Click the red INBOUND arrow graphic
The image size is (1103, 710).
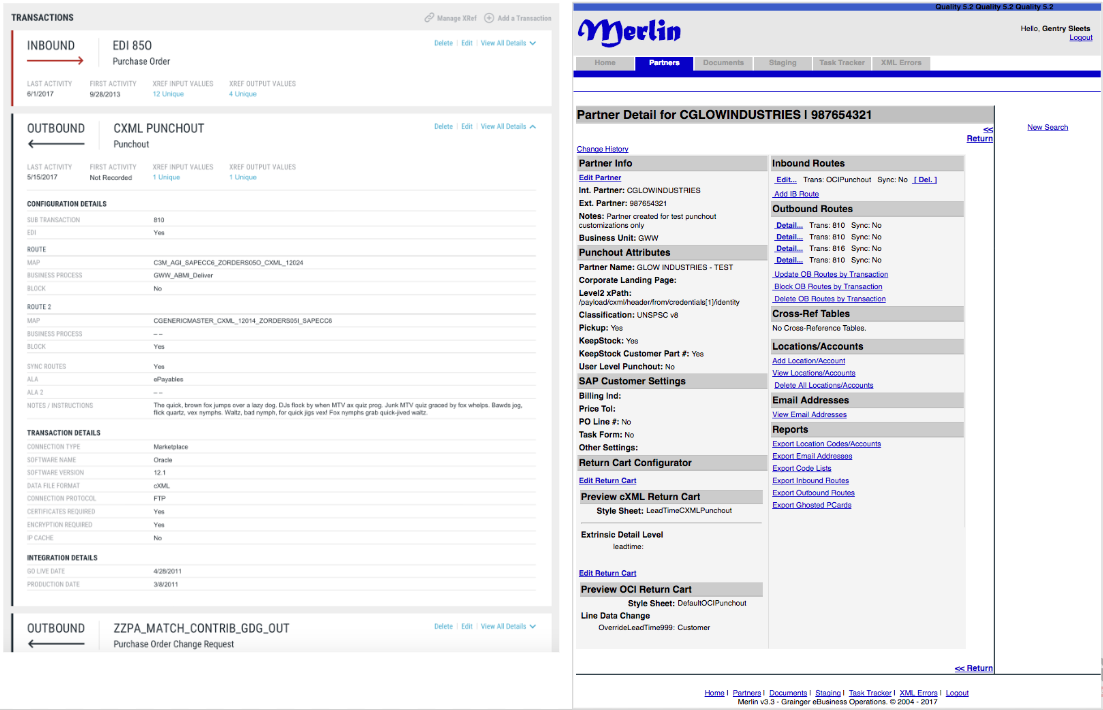(56, 62)
